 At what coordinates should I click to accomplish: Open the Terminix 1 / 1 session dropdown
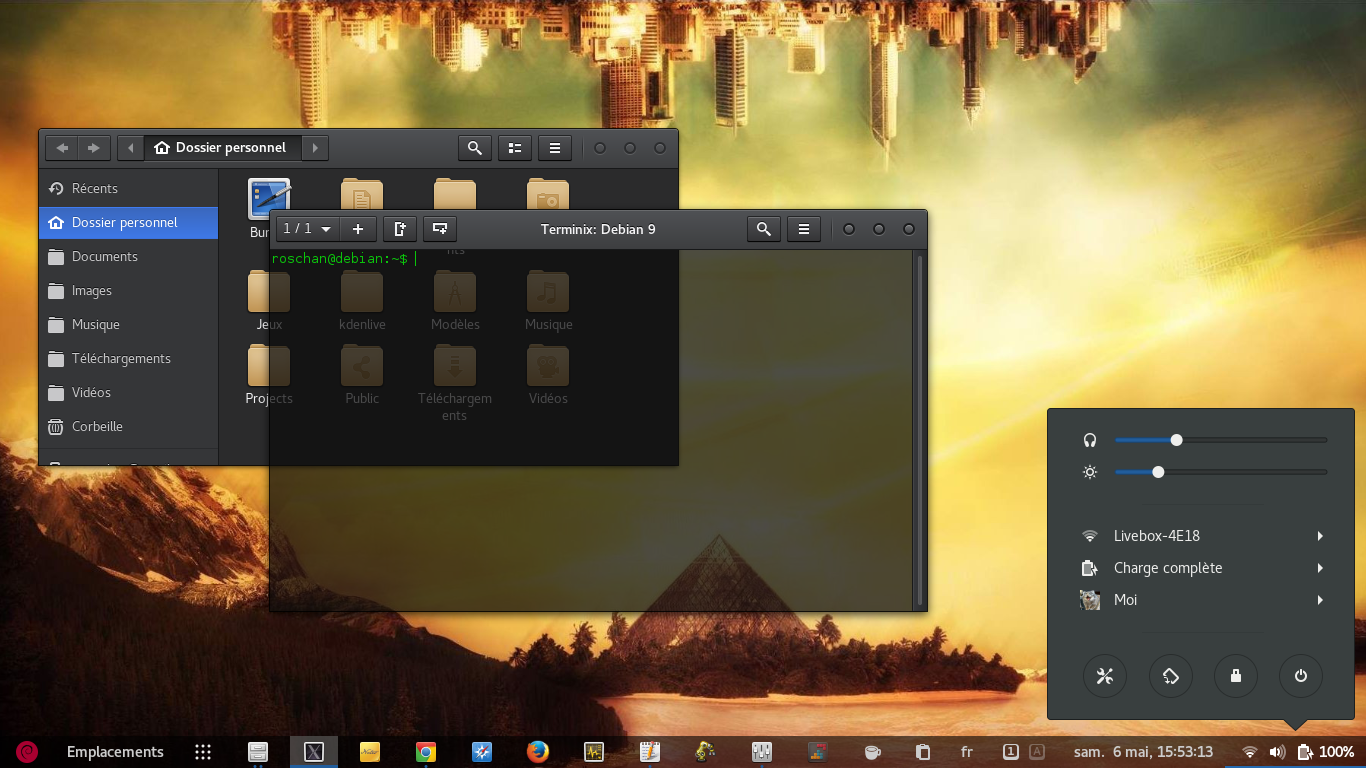coord(307,229)
